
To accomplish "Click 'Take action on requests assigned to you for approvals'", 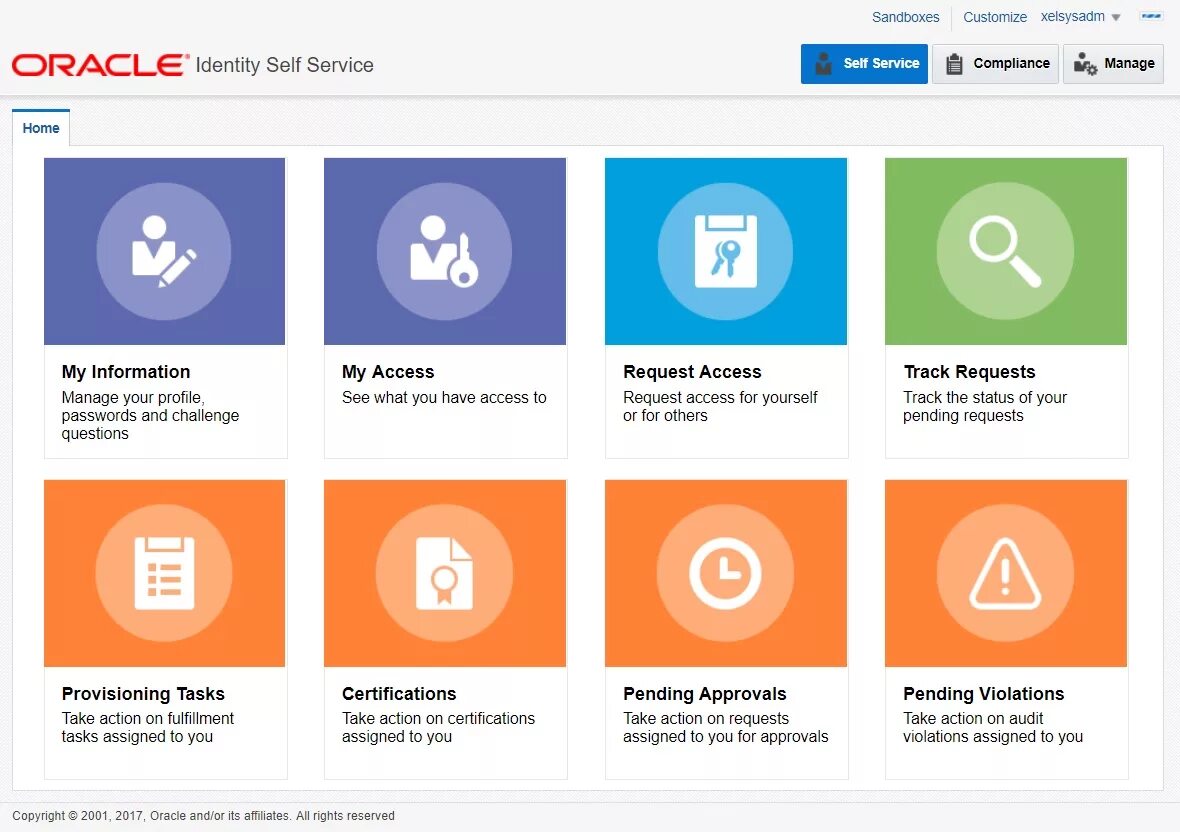I will pos(725,727).
